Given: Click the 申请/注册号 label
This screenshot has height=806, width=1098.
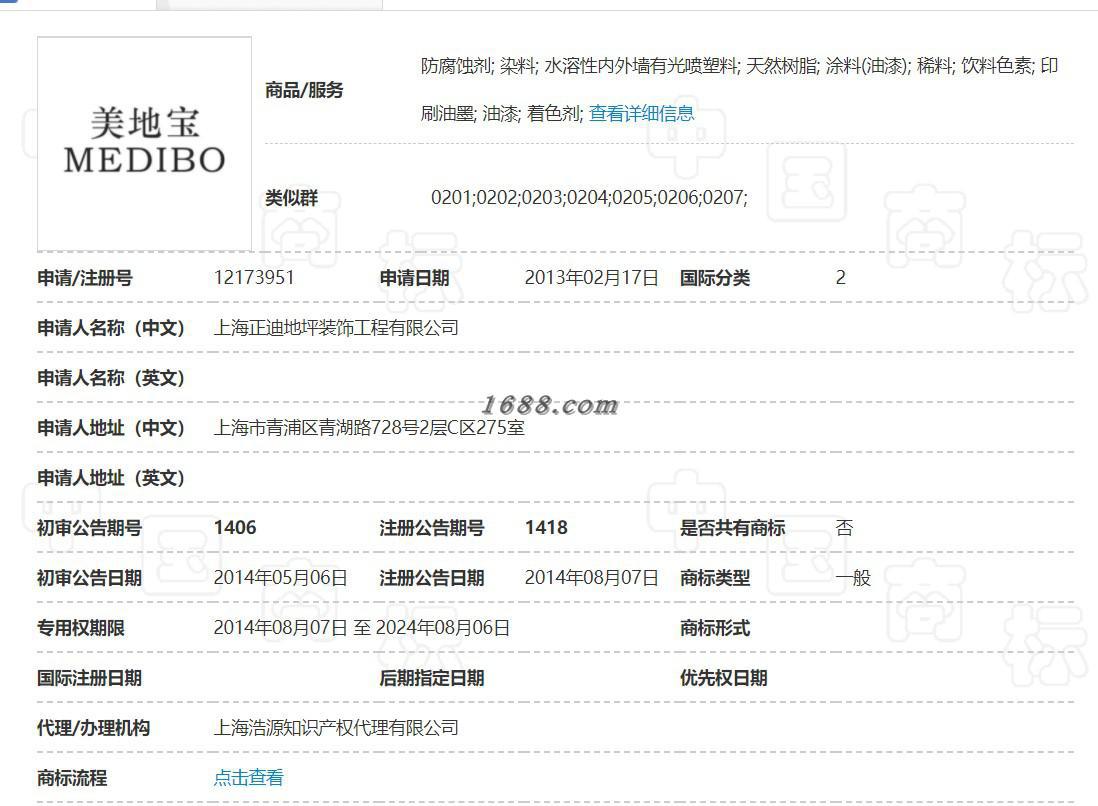Looking at the screenshot, I should coord(85,277).
